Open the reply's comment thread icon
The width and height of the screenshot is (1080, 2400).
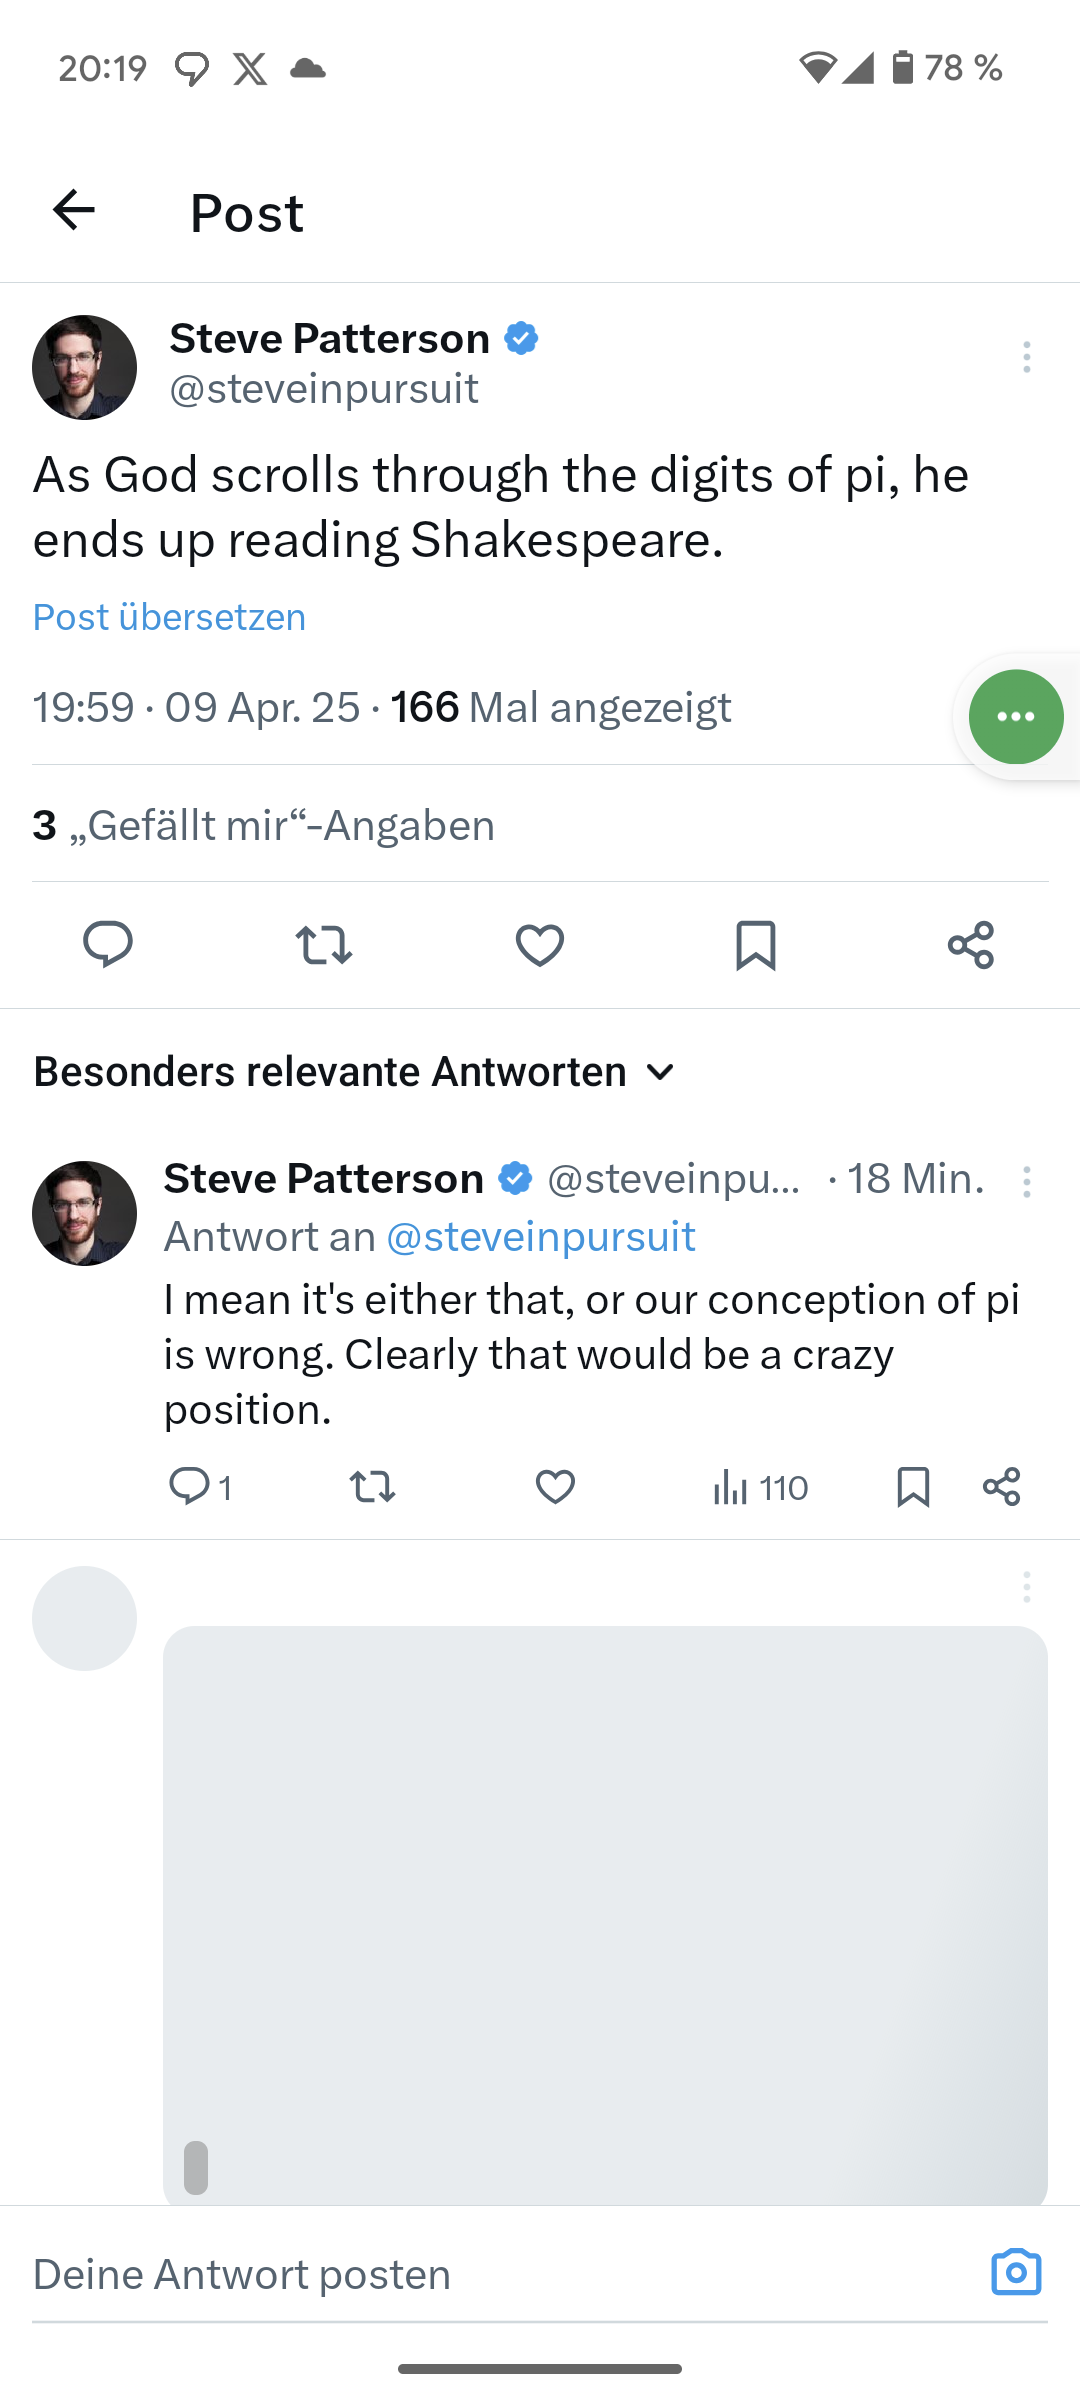click(x=189, y=1487)
